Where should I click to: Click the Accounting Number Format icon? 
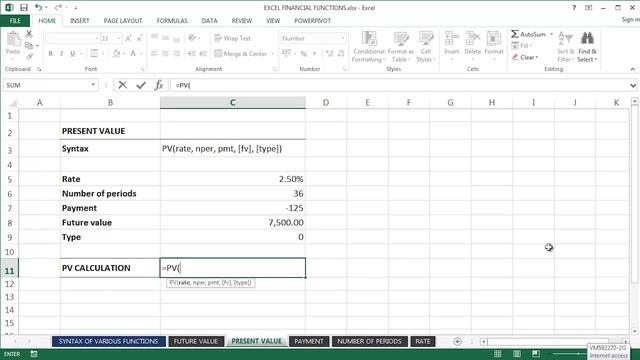[286, 53]
